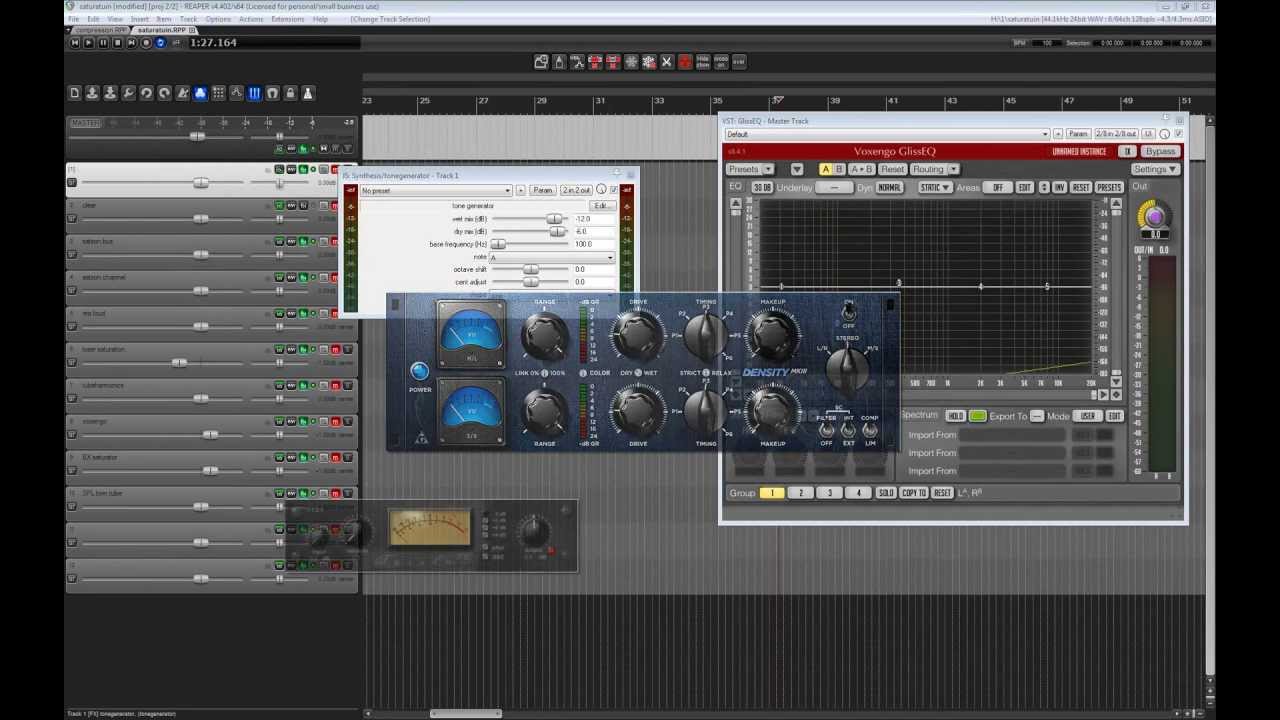Click the upper MAKEUP knob on Density
The height and width of the screenshot is (720, 1280).
point(772,336)
